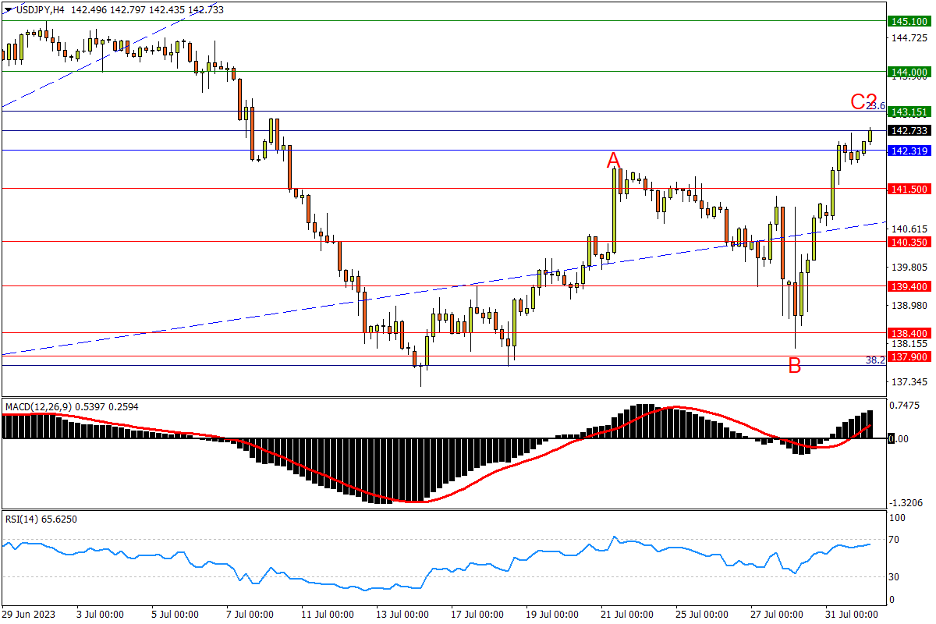The image size is (936, 624).
Task: Click the current price tag 142.733
Action: (x=910, y=131)
